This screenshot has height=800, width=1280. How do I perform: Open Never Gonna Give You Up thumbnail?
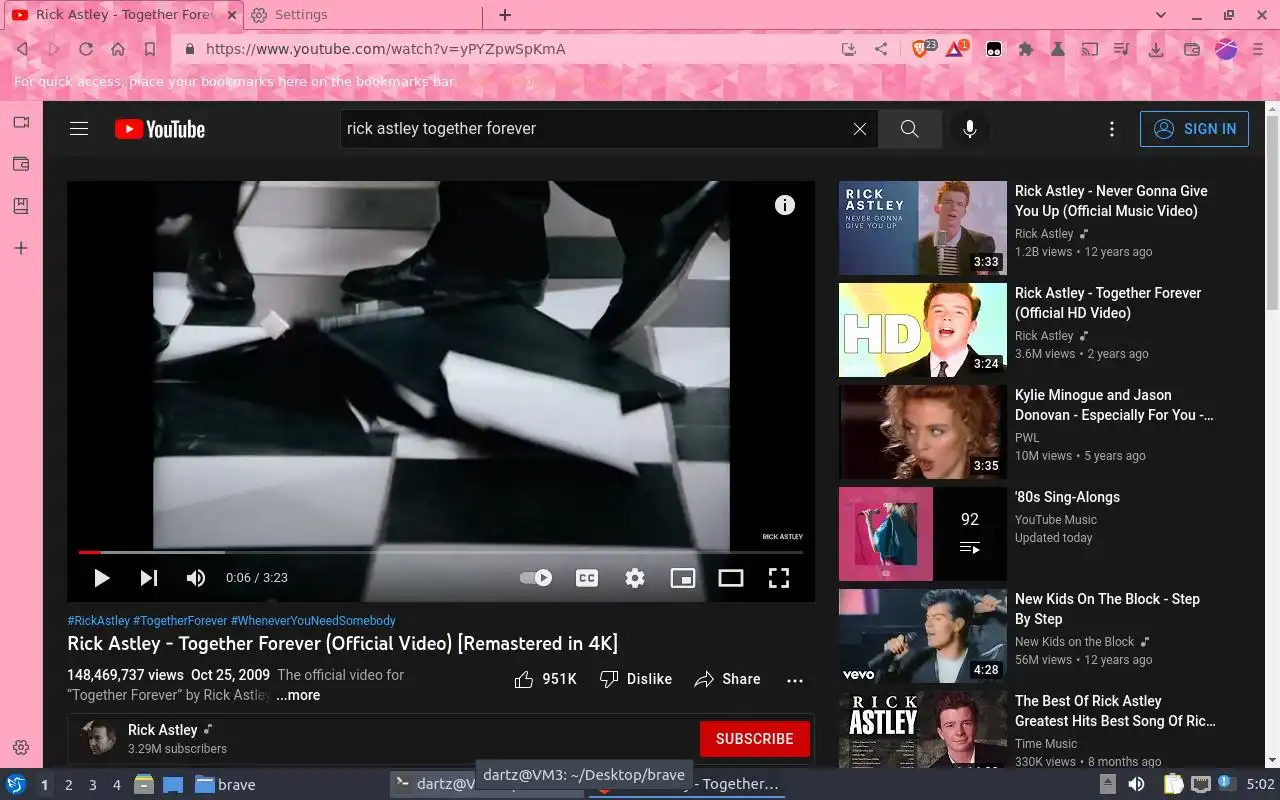(923, 228)
